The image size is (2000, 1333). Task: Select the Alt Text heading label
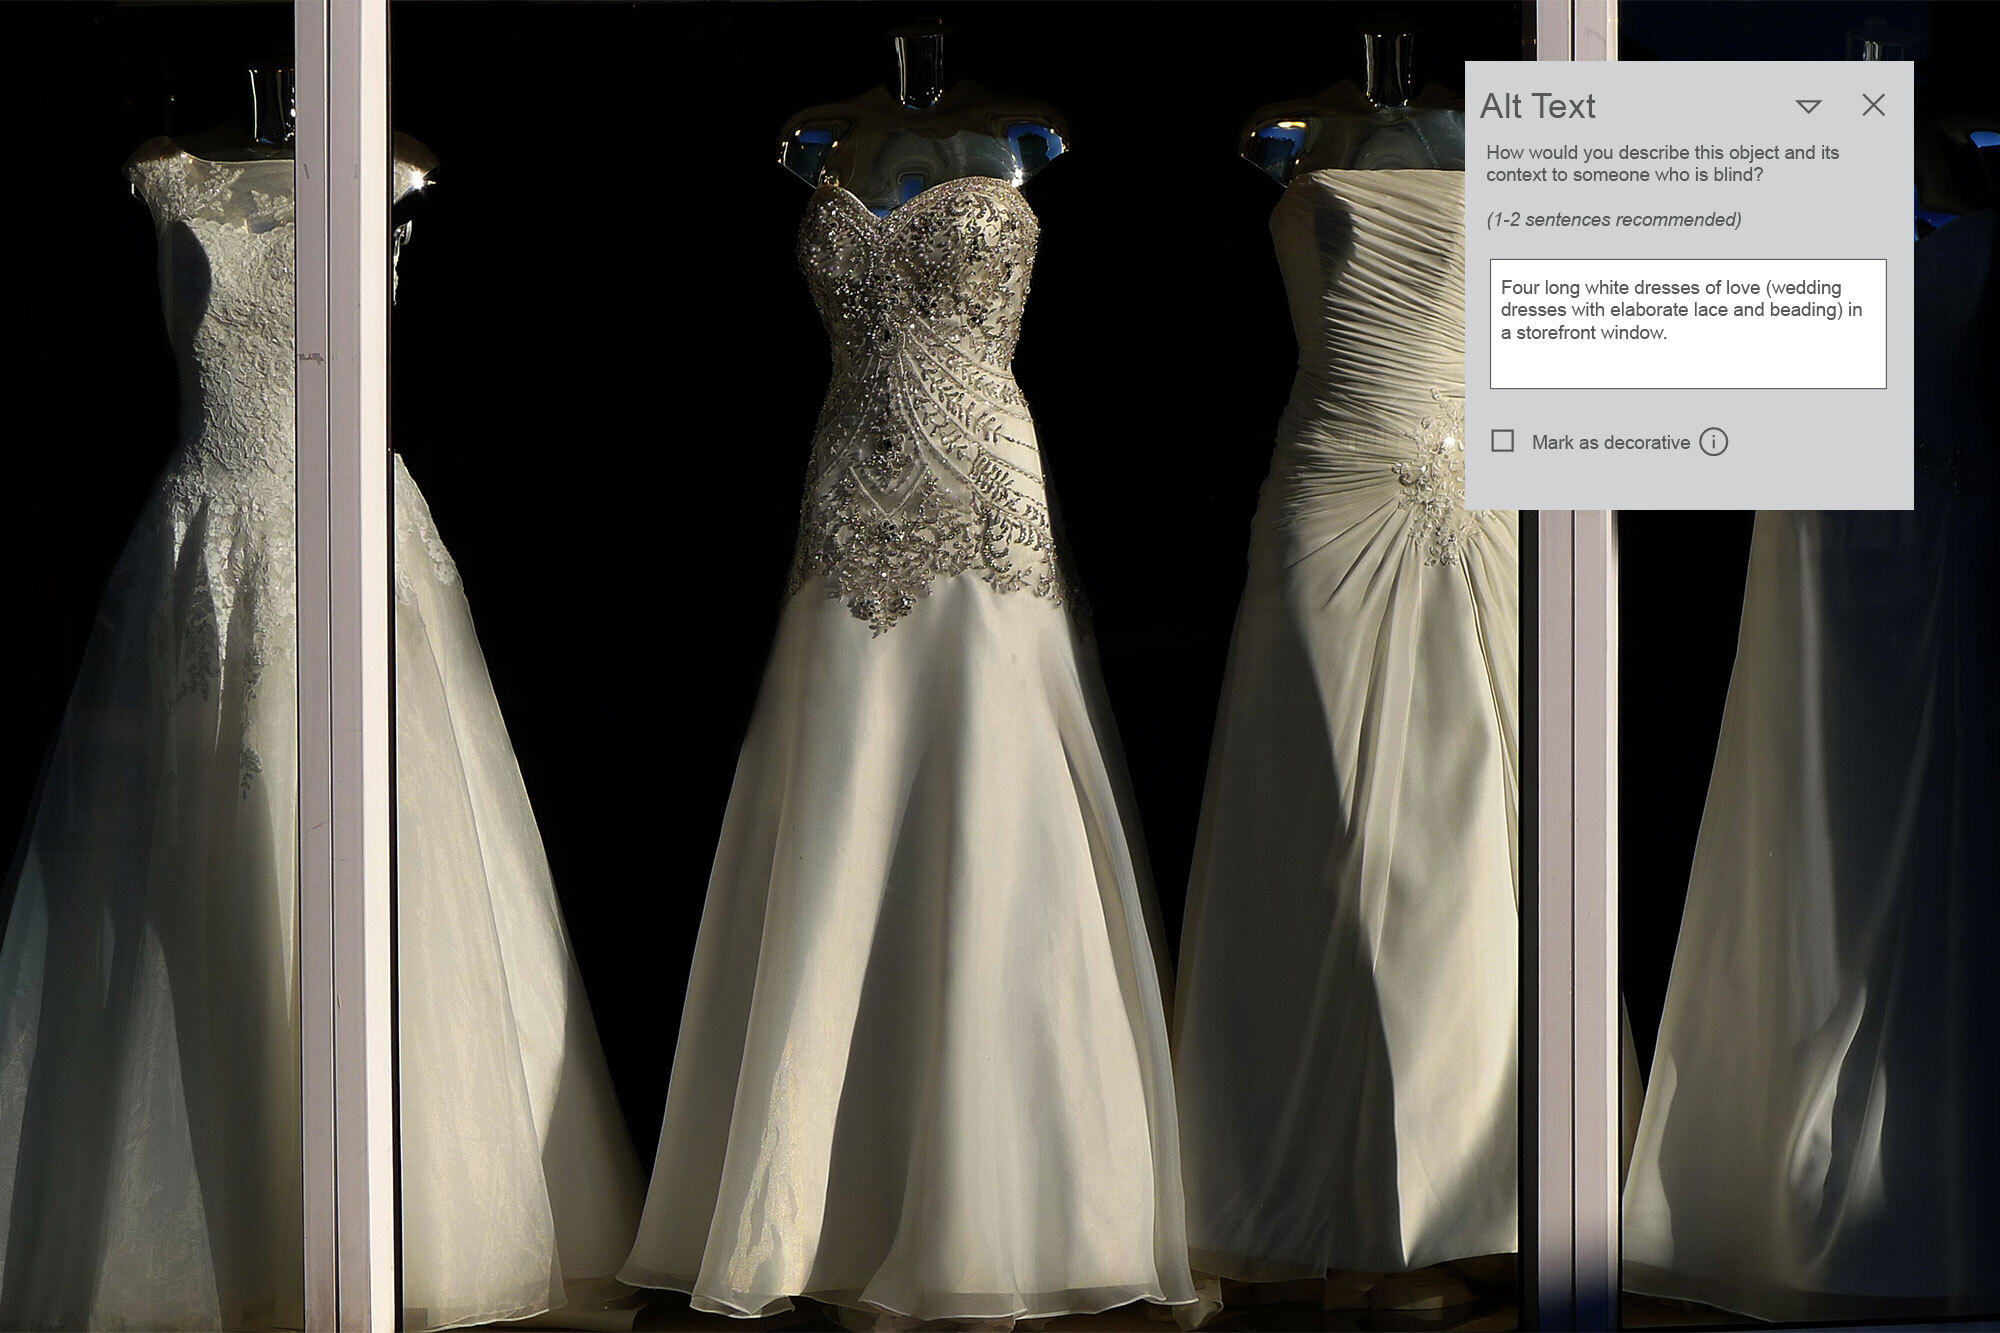pos(1536,104)
